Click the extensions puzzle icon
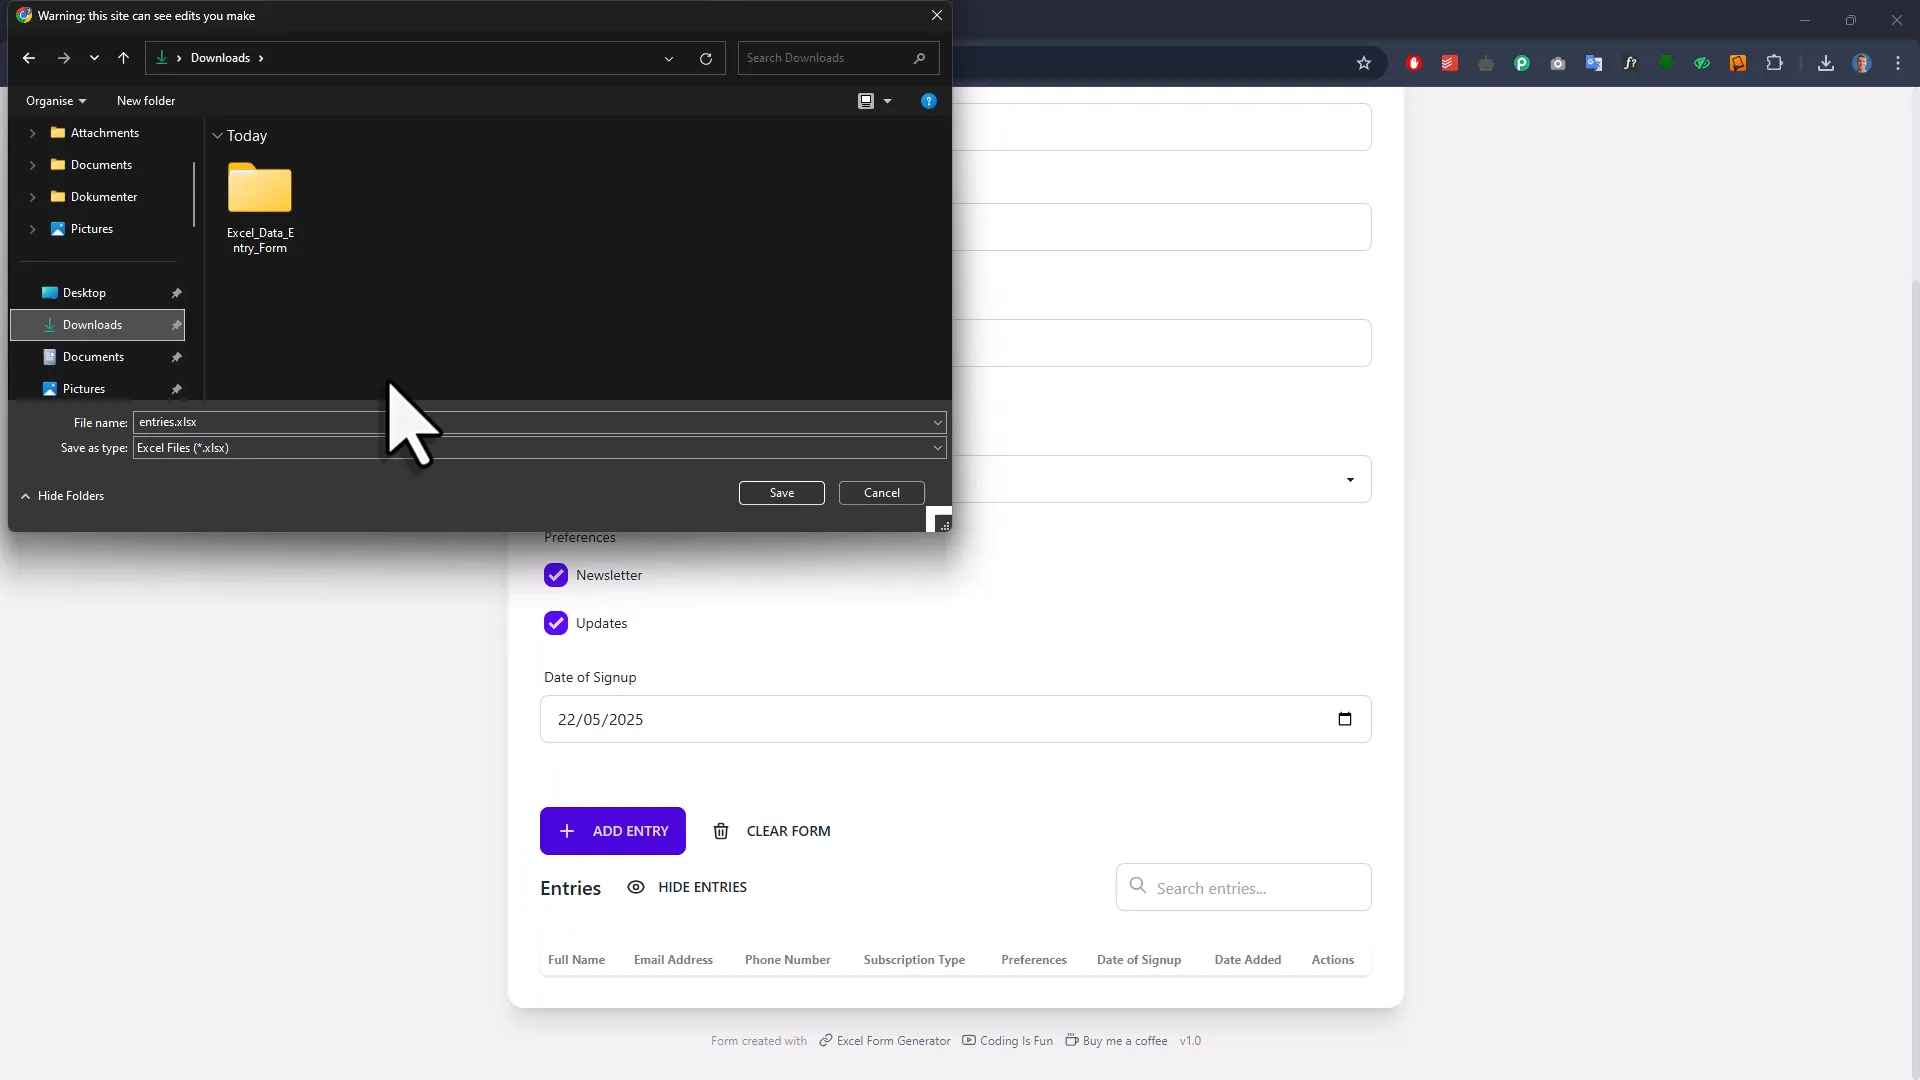This screenshot has width=1920, height=1080. (1774, 63)
